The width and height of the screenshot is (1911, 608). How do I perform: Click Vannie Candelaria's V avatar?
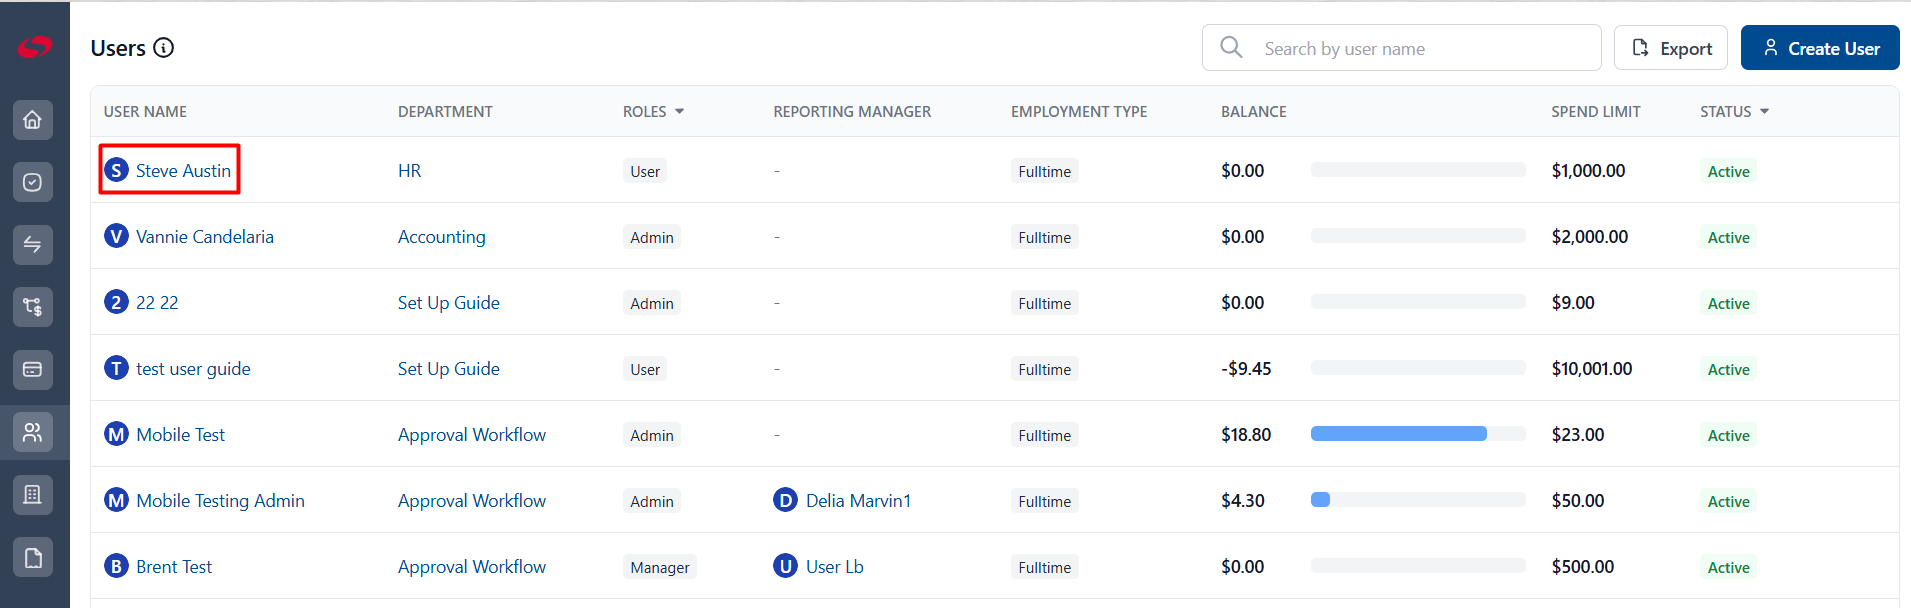pos(117,236)
